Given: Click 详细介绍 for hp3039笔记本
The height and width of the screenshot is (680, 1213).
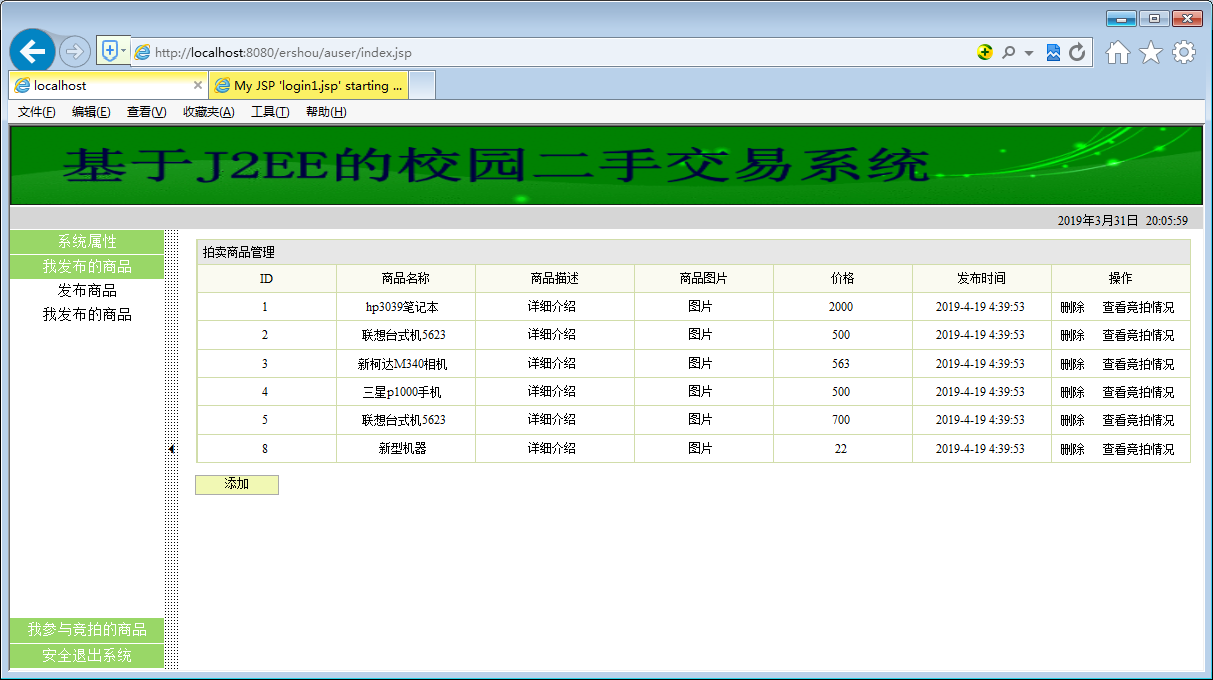Looking at the screenshot, I should coord(552,307).
